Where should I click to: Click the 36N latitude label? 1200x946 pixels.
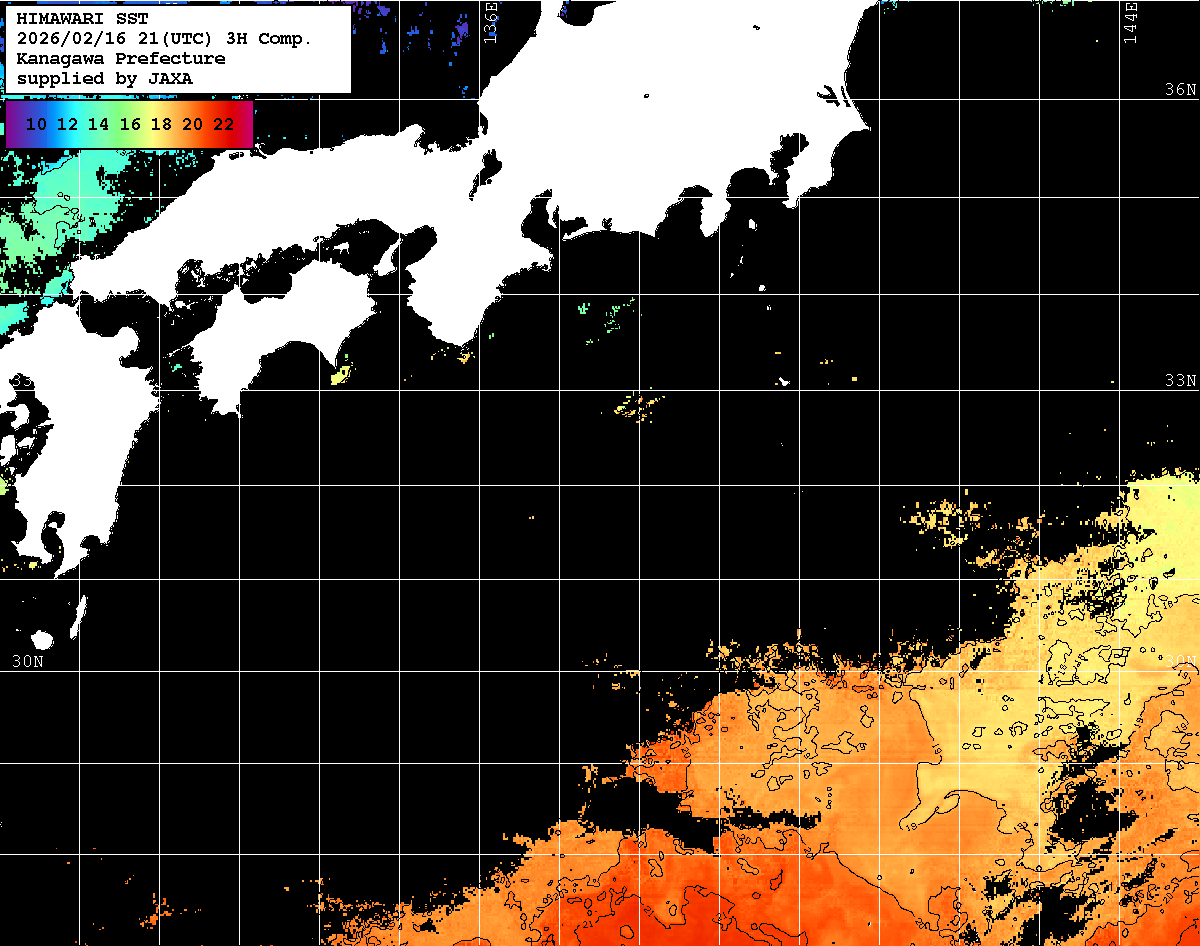coord(1180,90)
